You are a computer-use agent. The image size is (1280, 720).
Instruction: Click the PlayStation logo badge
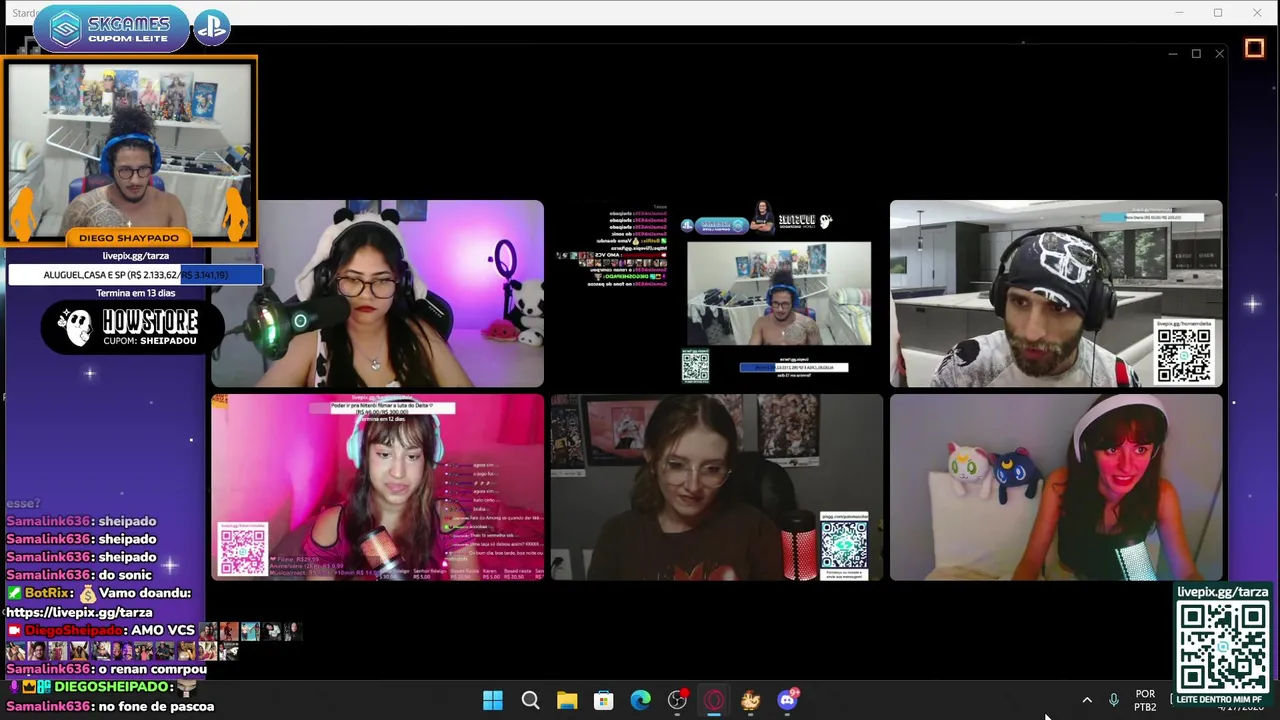(211, 28)
